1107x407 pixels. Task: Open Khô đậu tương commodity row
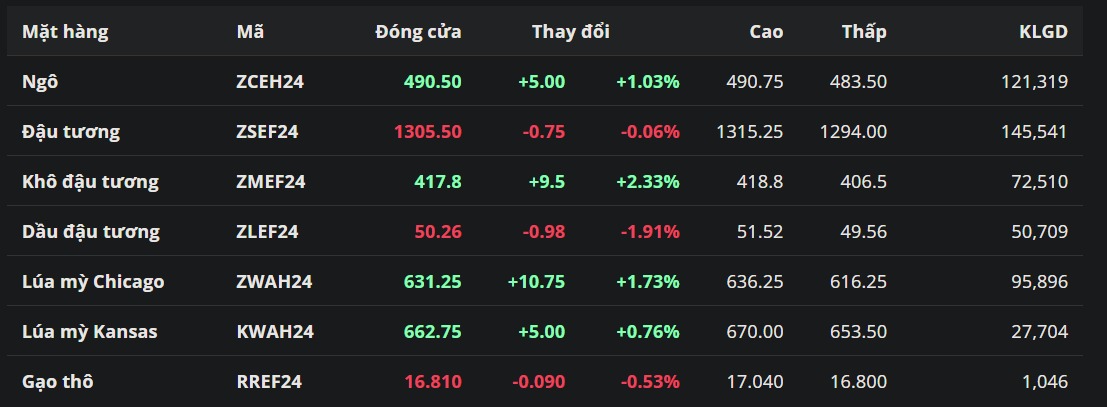[90, 181]
